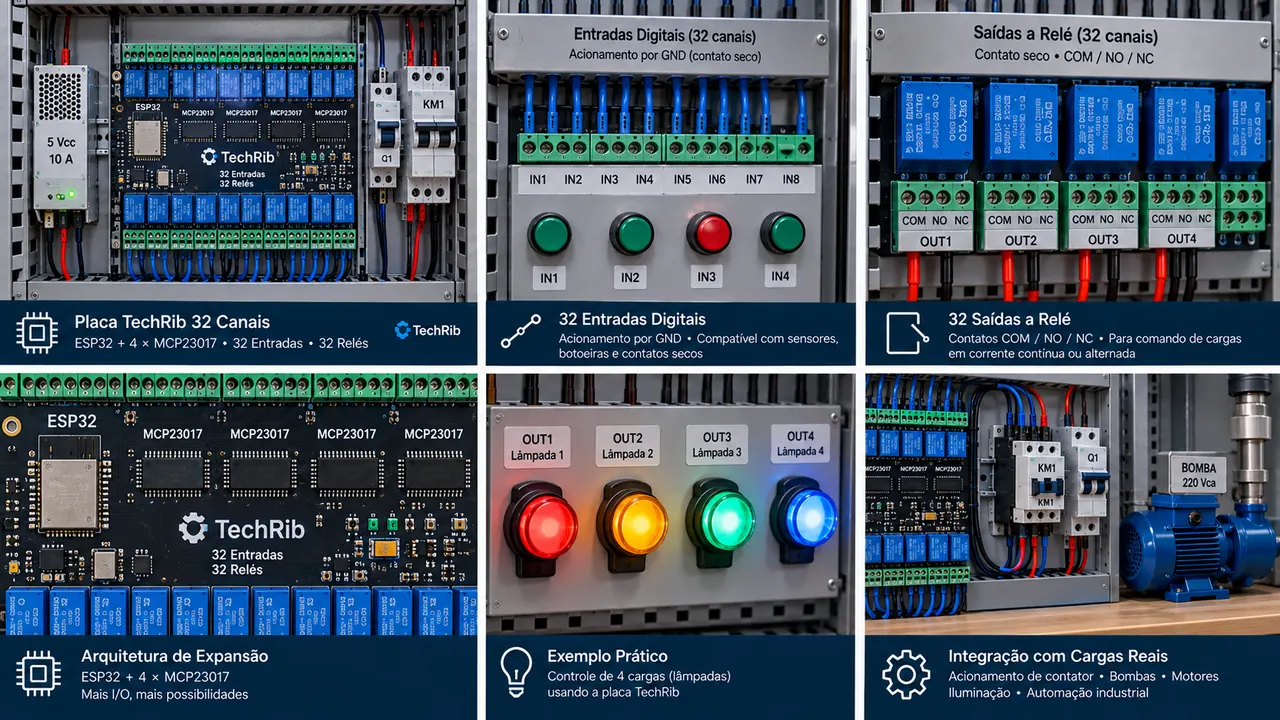Click the "Contato seco • COM / NO / NC" subtitle
Viewport: 1280px width, 720px height.
tap(1063, 57)
